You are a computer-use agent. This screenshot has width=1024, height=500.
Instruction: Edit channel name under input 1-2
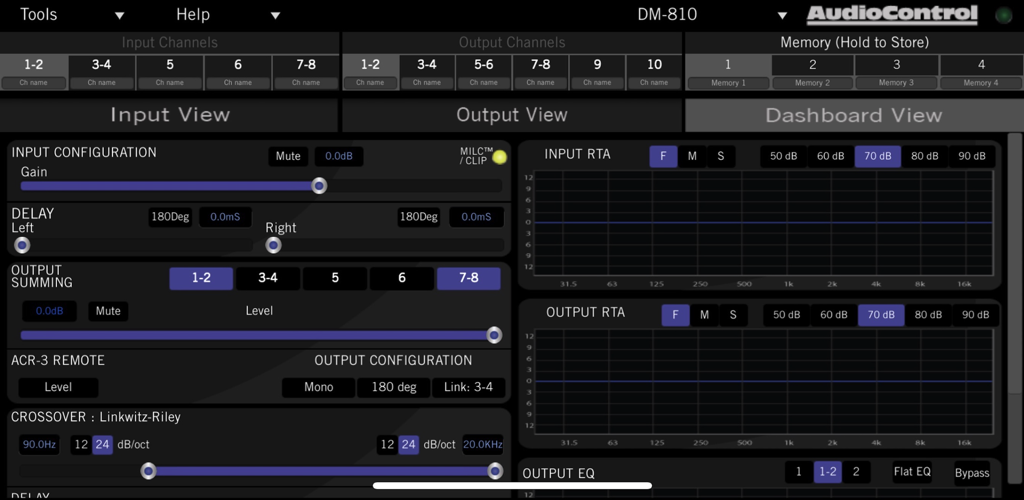pos(33,83)
